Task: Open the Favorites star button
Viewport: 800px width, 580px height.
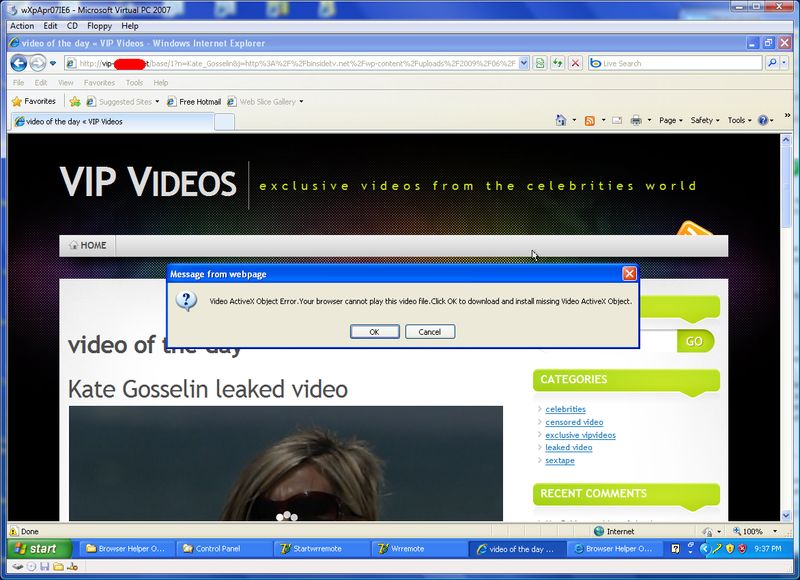Action: [34, 102]
